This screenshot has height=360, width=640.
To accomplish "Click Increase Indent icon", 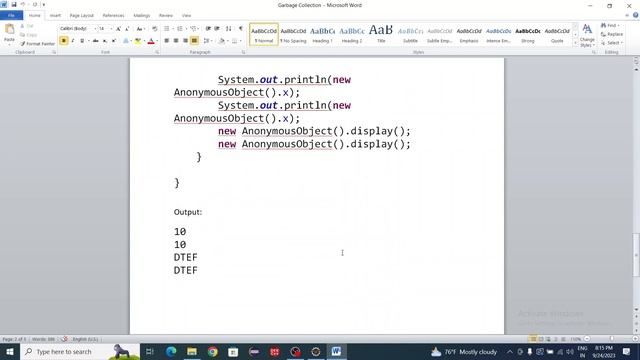I will coord(217,29).
